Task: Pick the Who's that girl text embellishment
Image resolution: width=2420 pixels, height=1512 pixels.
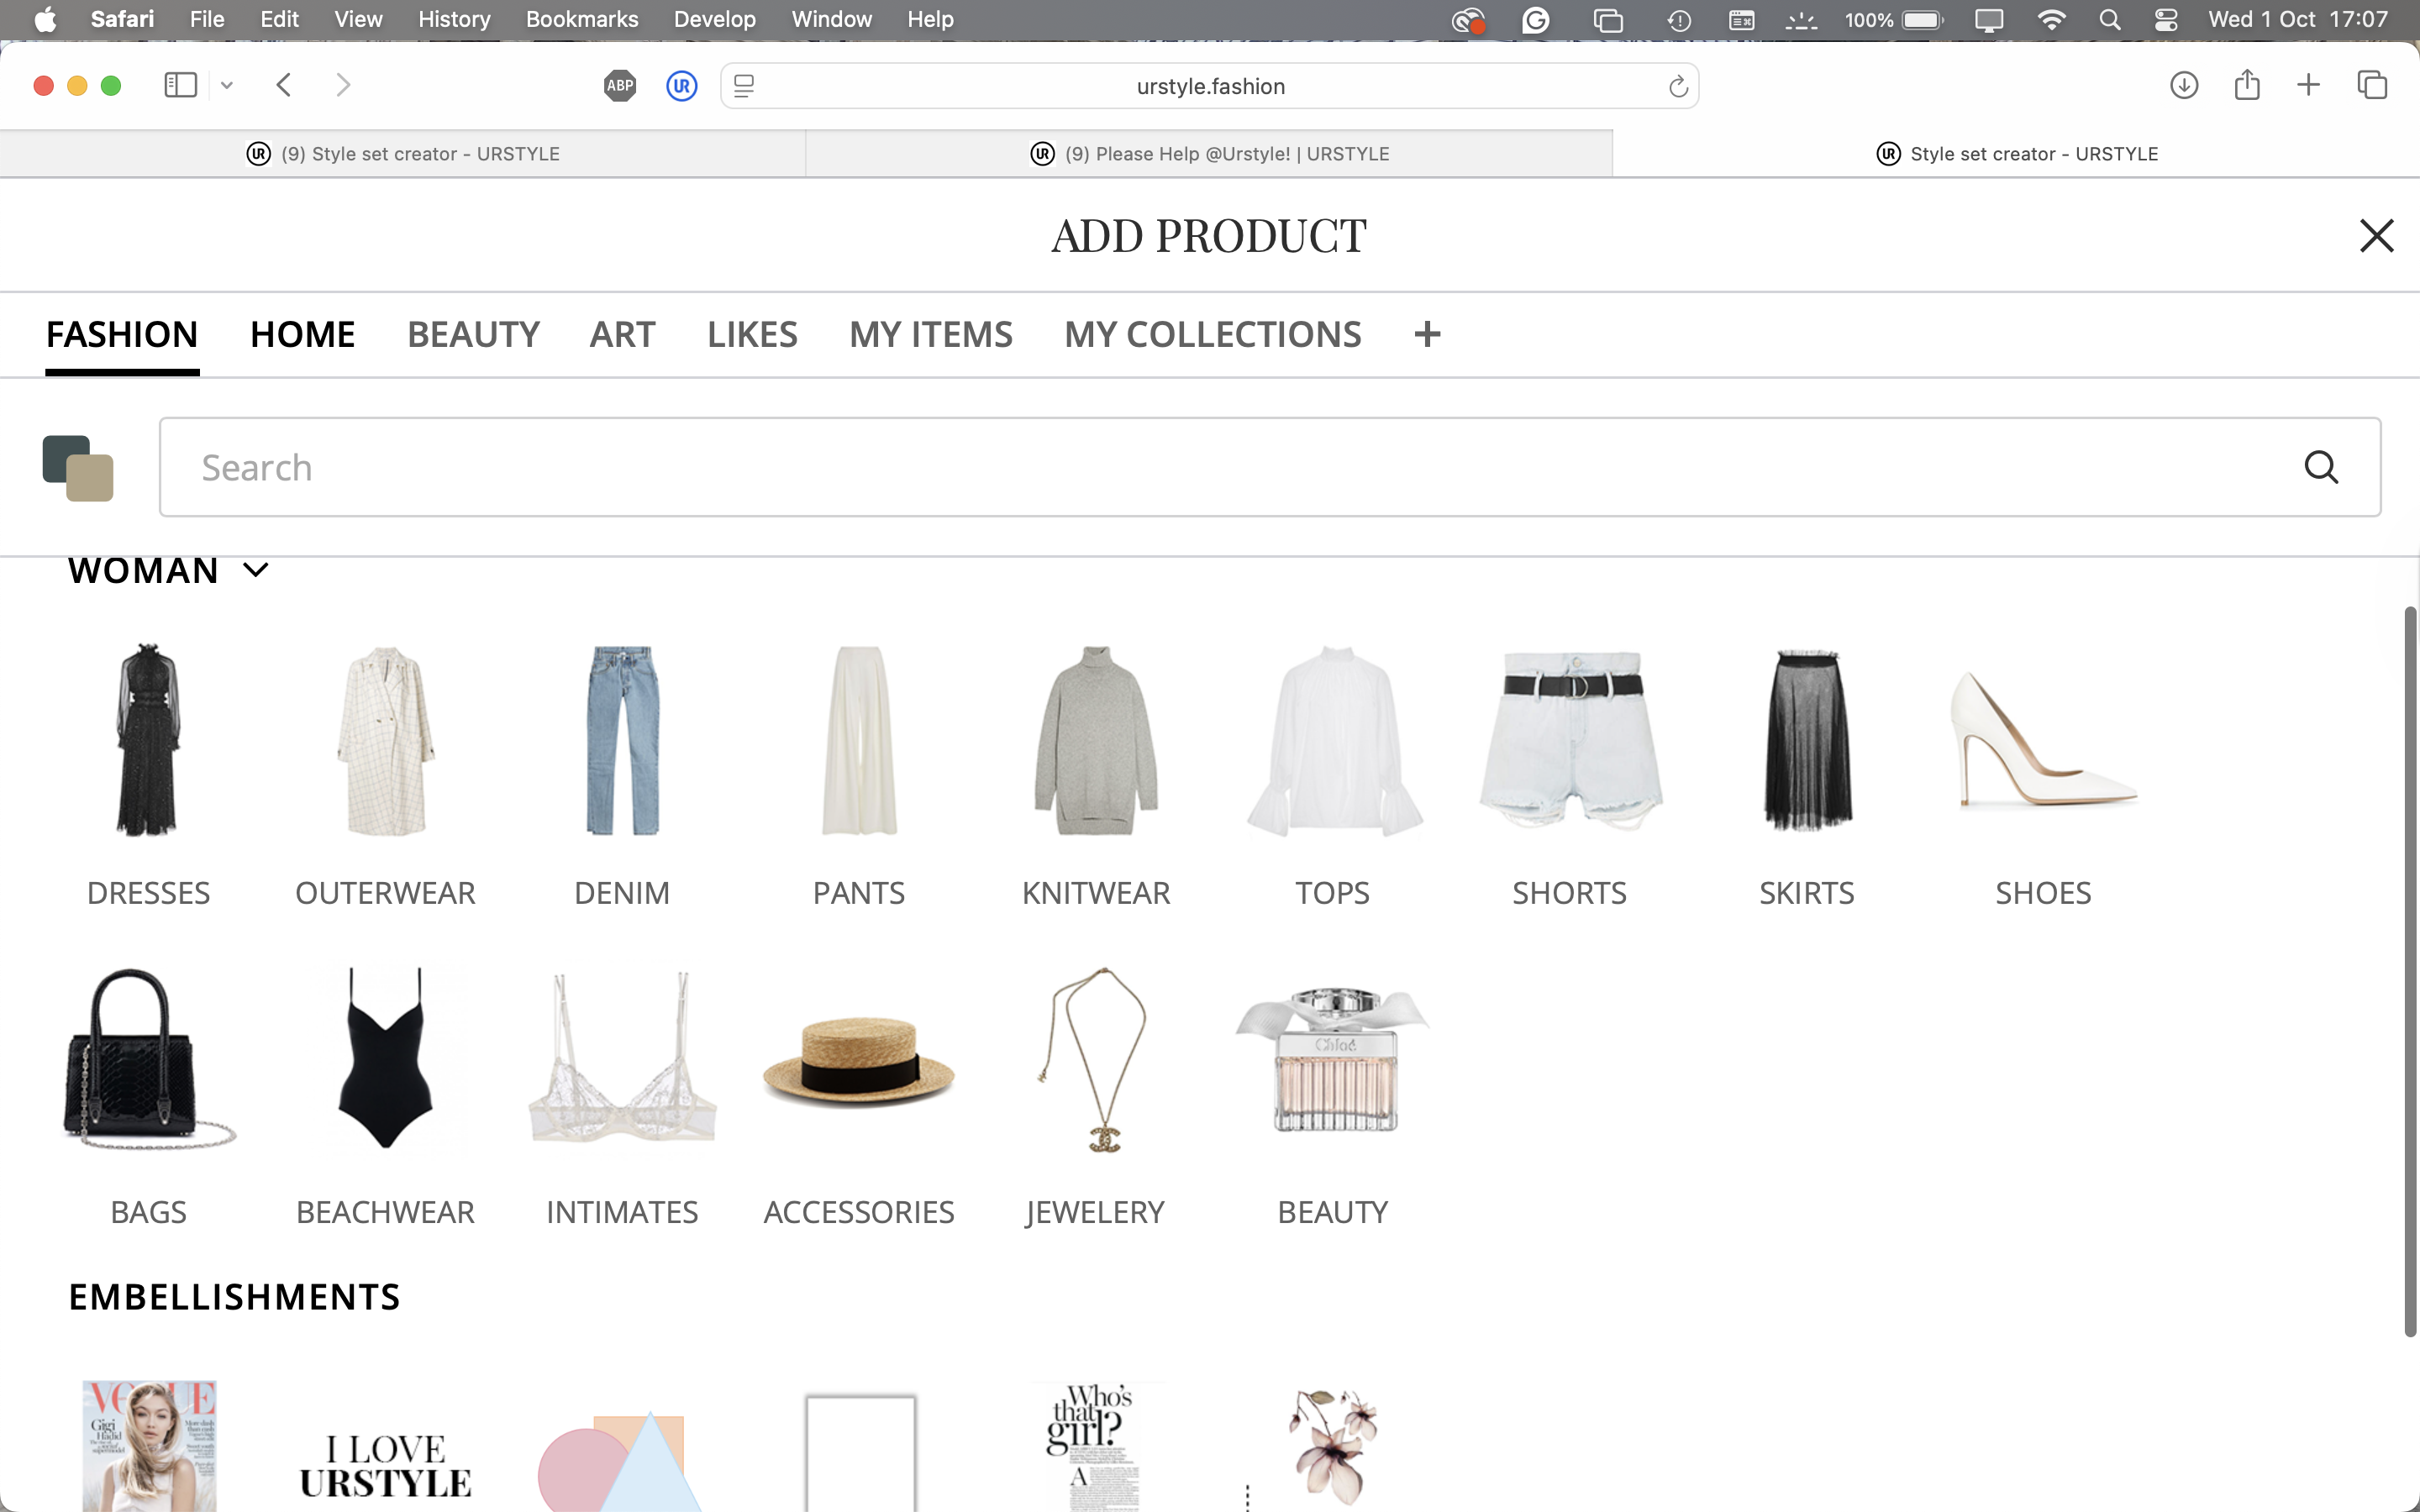Action: [1096, 1446]
